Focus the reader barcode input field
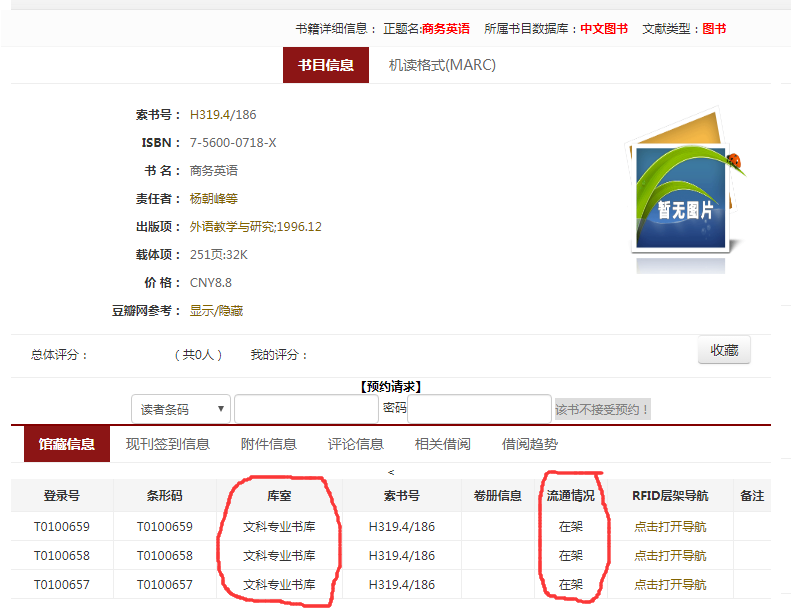Viewport: 791px width, 611px height. coord(306,409)
